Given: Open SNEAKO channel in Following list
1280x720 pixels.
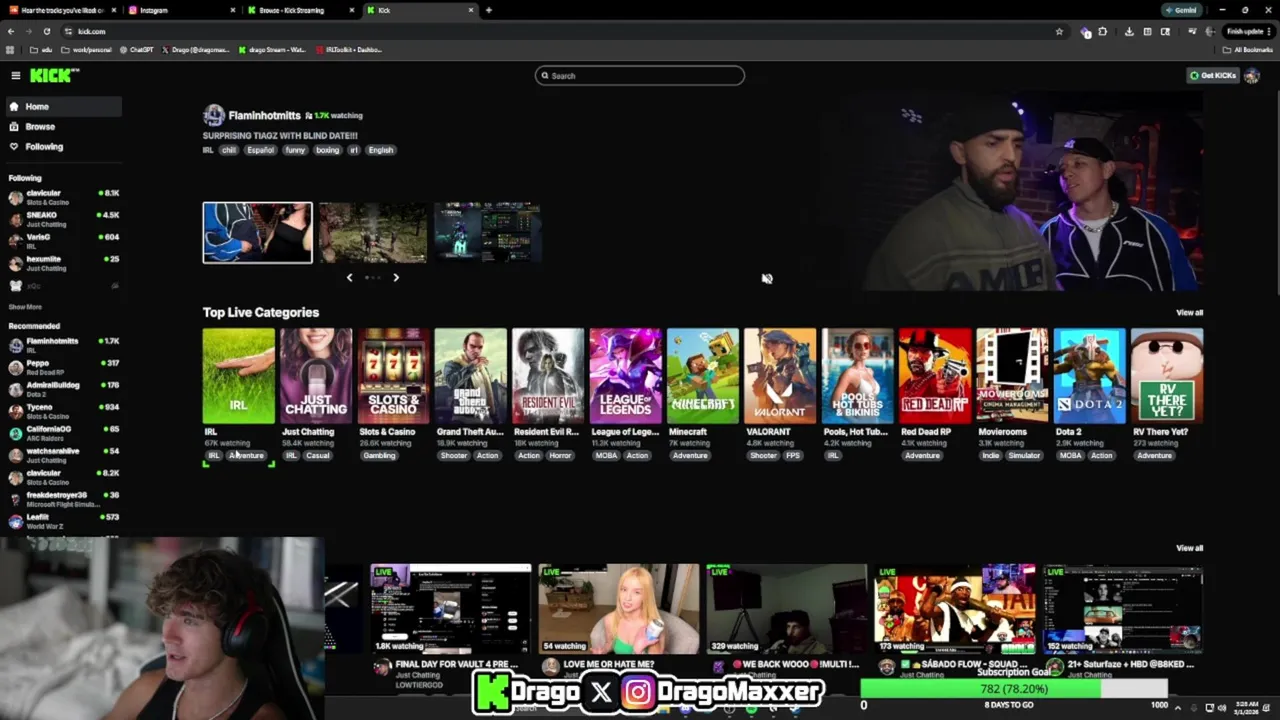Looking at the screenshot, I should tap(64, 219).
